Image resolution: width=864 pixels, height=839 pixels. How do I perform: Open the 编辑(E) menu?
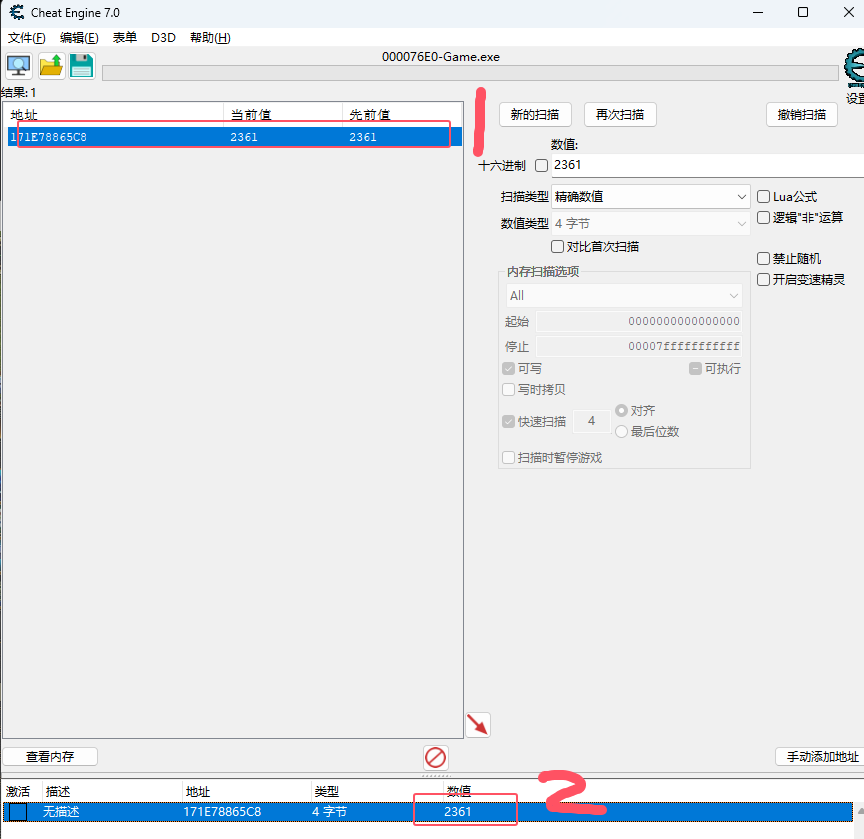point(79,37)
